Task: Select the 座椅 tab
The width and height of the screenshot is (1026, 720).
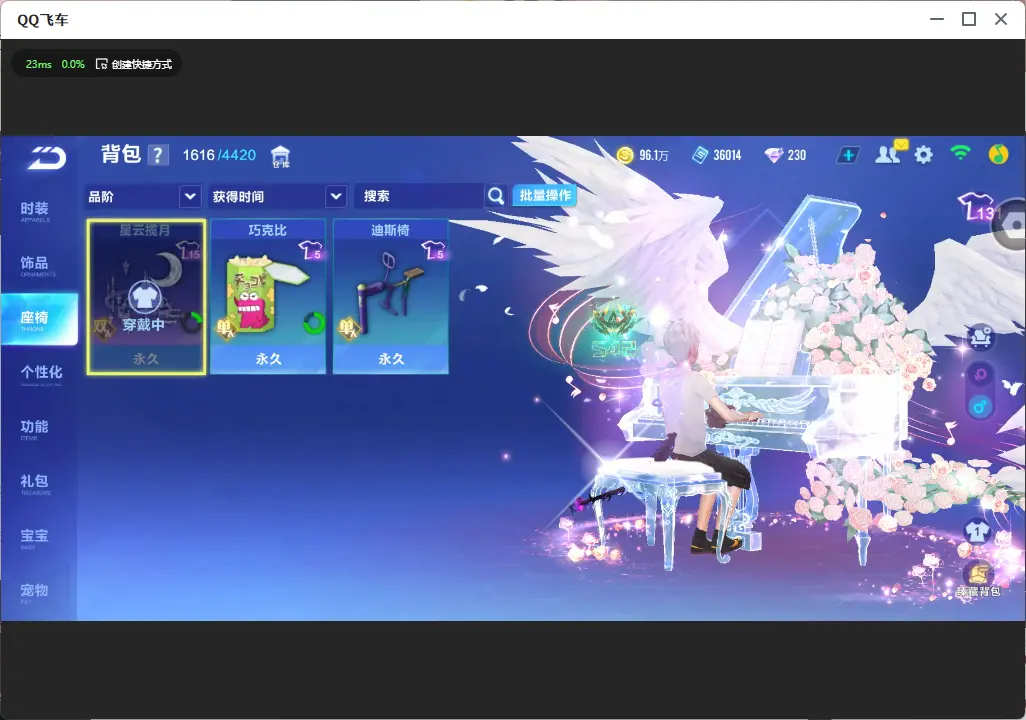Action: tap(39, 319)
